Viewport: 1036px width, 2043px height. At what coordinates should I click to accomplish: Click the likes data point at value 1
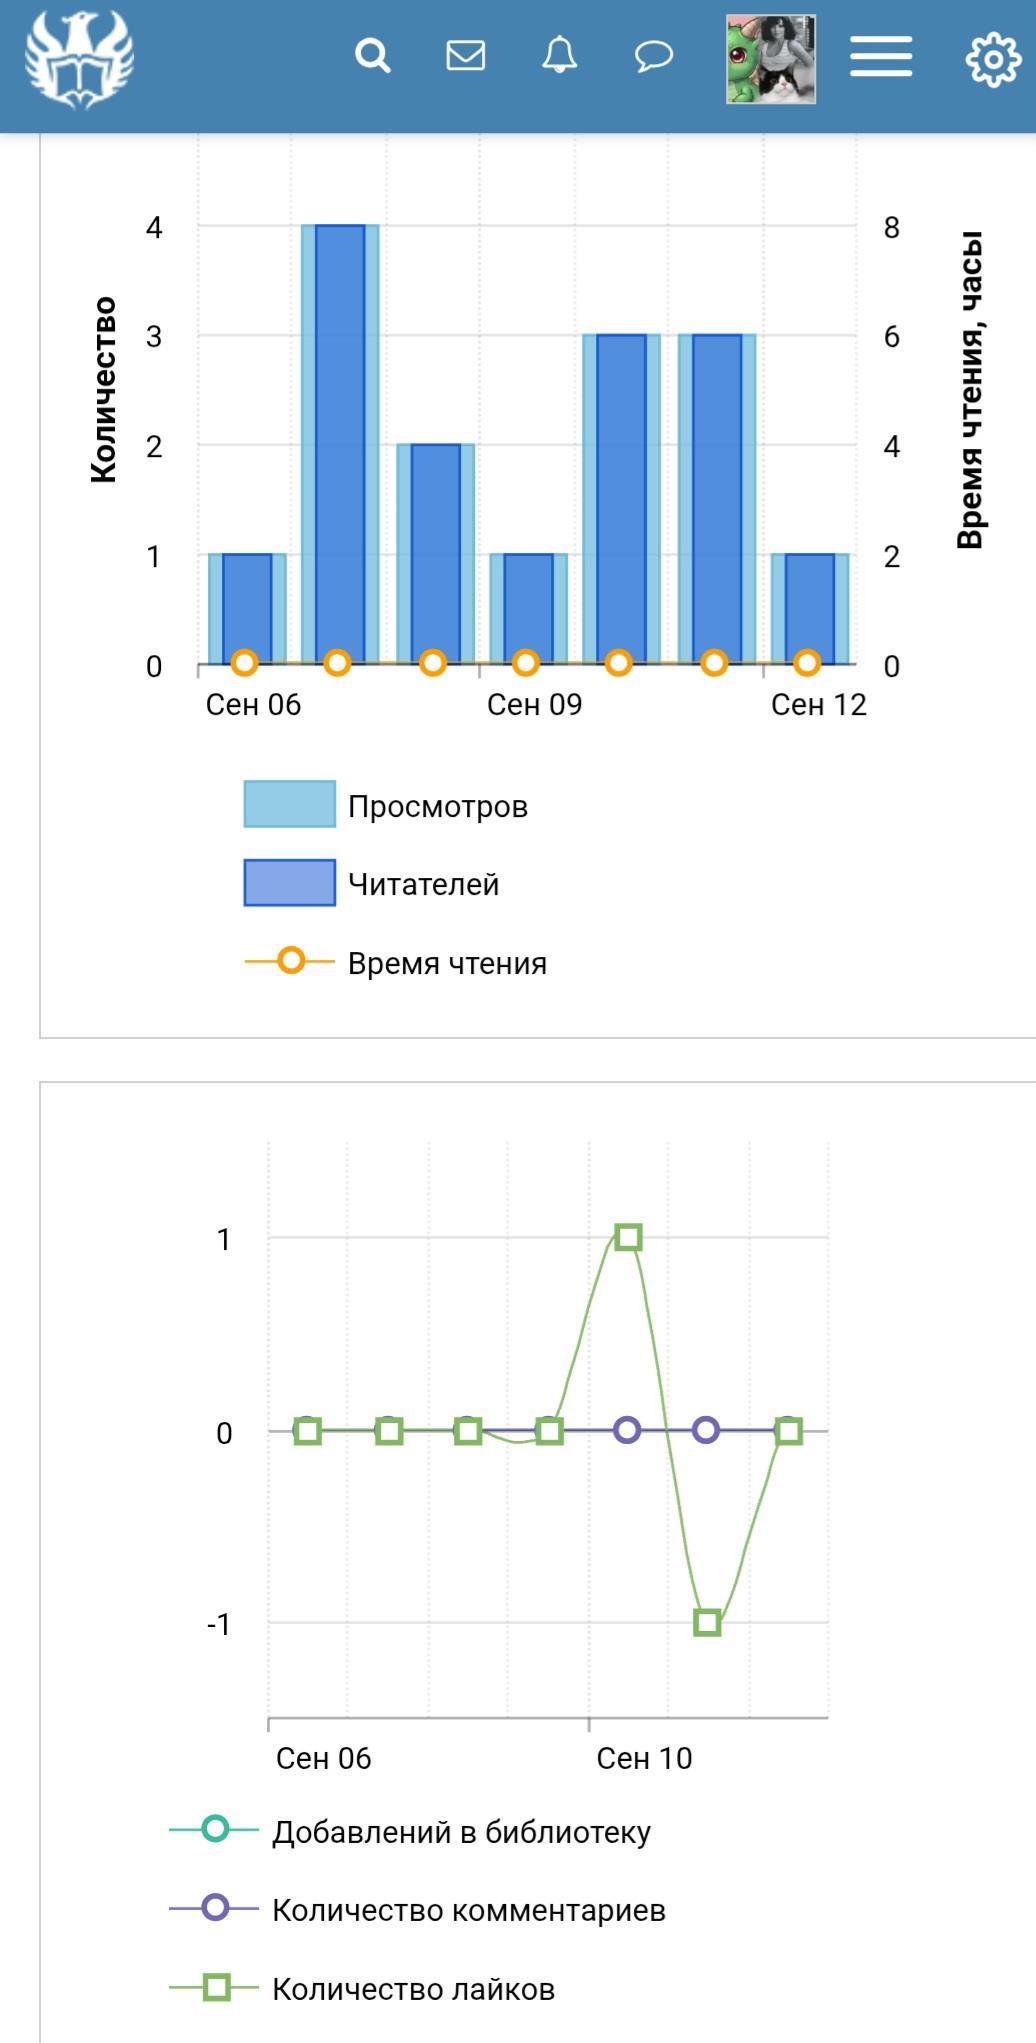coord(628,1237)
